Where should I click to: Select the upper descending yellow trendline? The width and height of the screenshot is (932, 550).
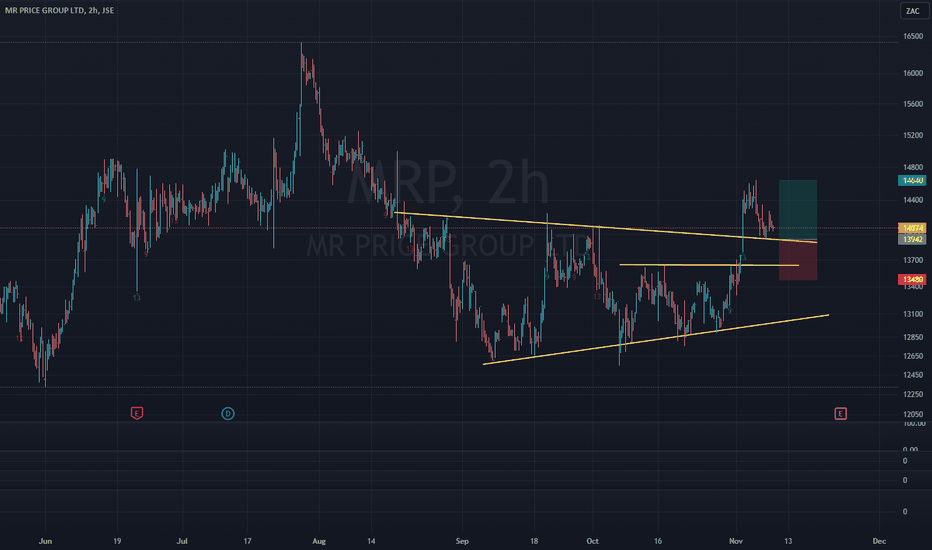tap(605, 227)
